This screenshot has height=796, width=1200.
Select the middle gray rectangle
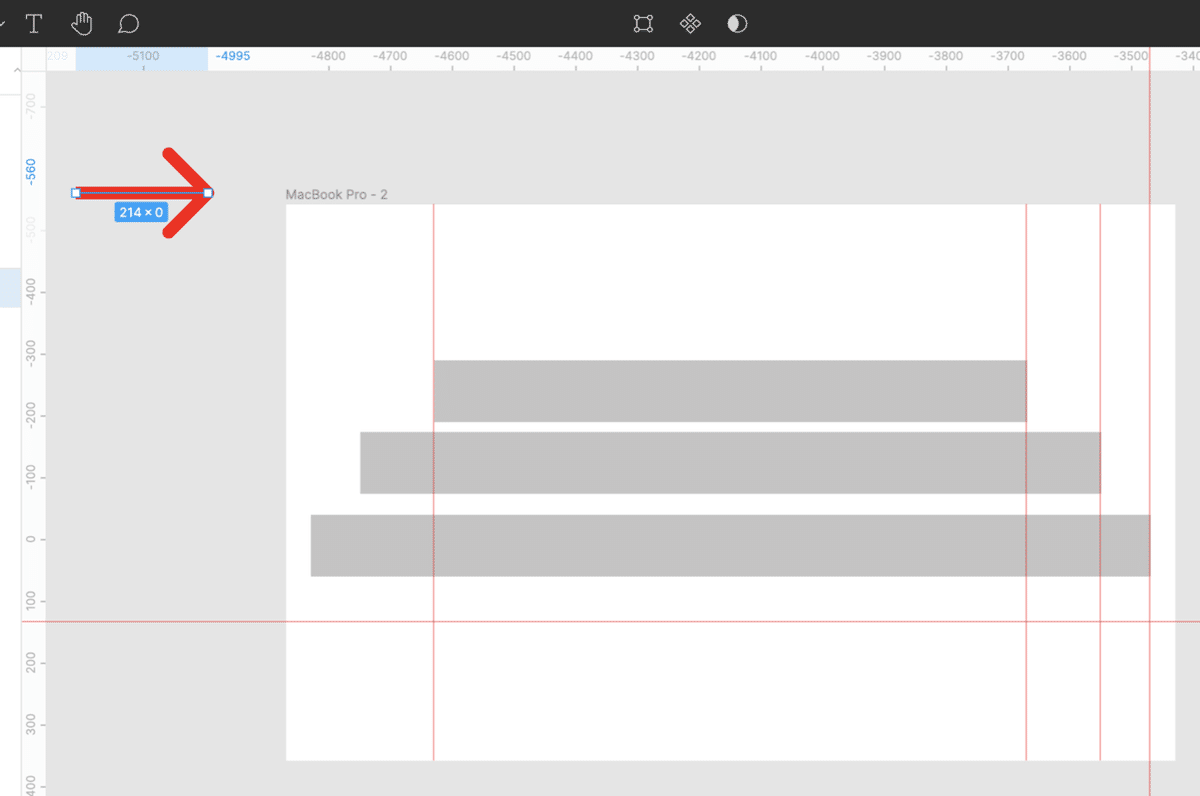730,462
